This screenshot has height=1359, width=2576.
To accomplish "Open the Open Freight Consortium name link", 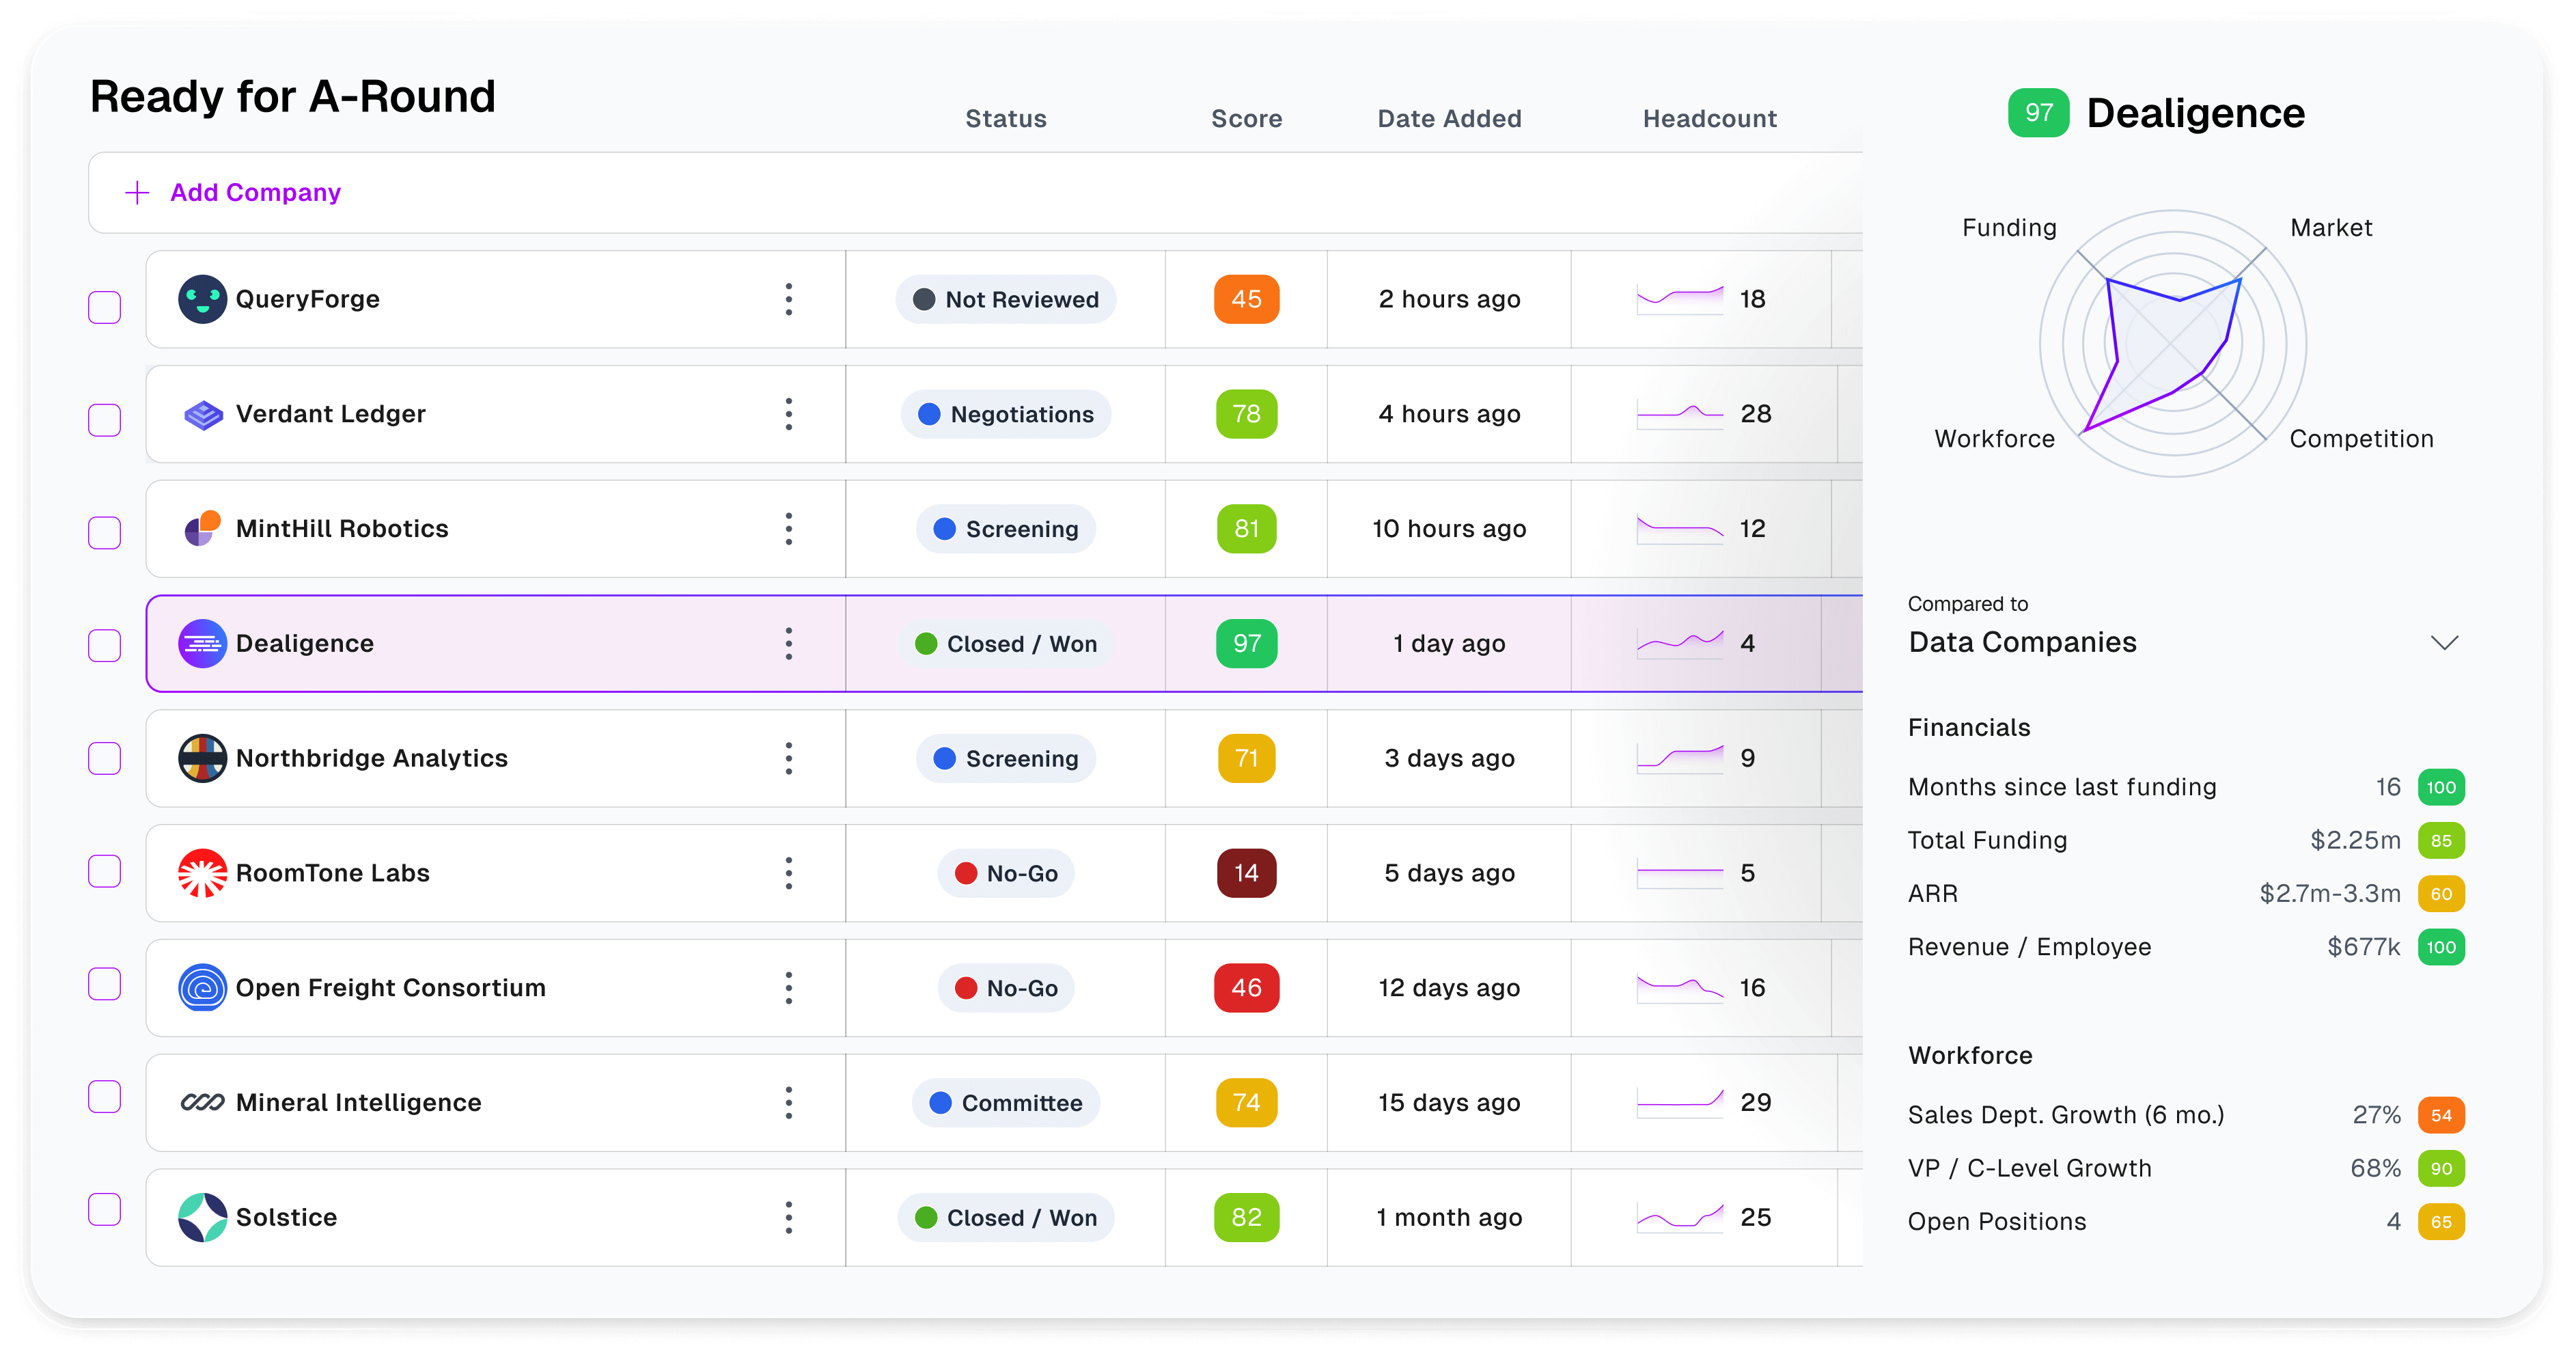I will click(x=391, y=988).
